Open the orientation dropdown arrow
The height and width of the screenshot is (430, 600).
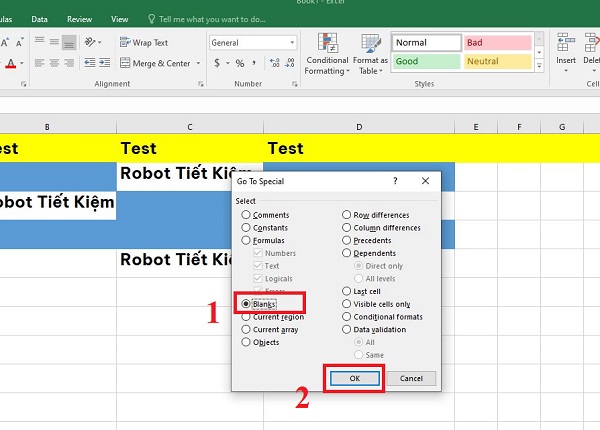coord(99,42)
